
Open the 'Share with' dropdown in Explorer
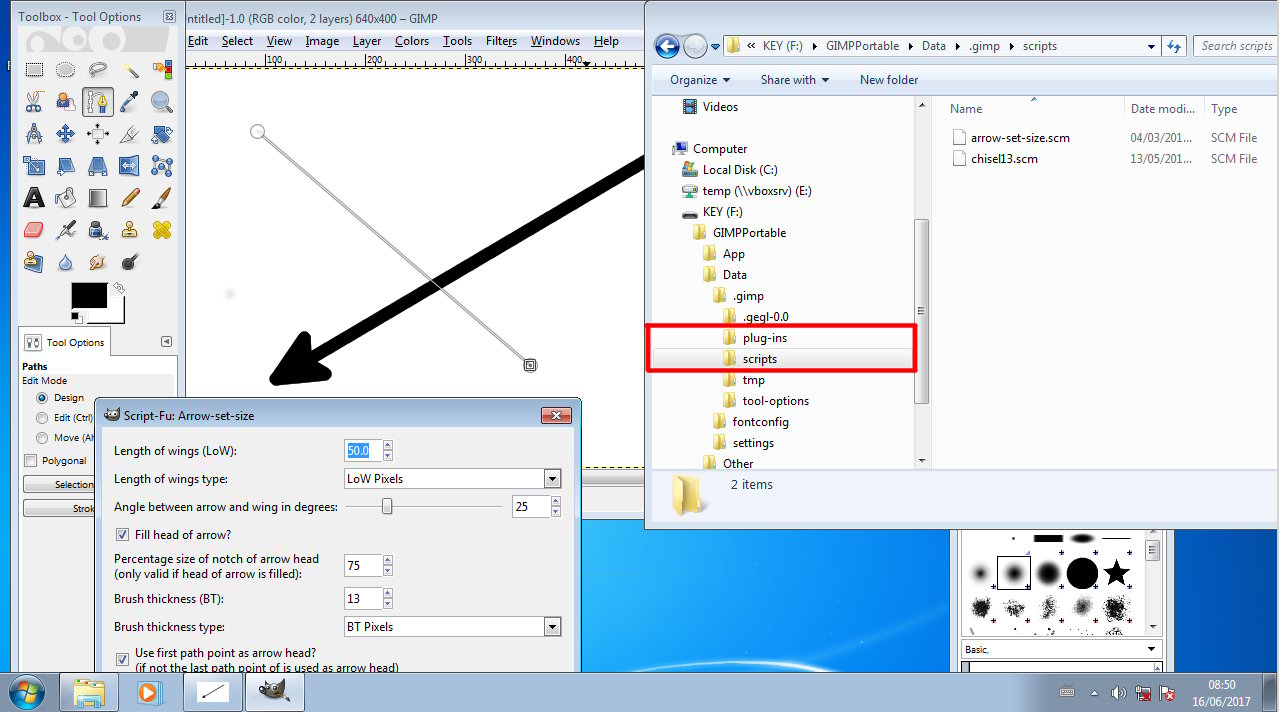click(794, 80)
